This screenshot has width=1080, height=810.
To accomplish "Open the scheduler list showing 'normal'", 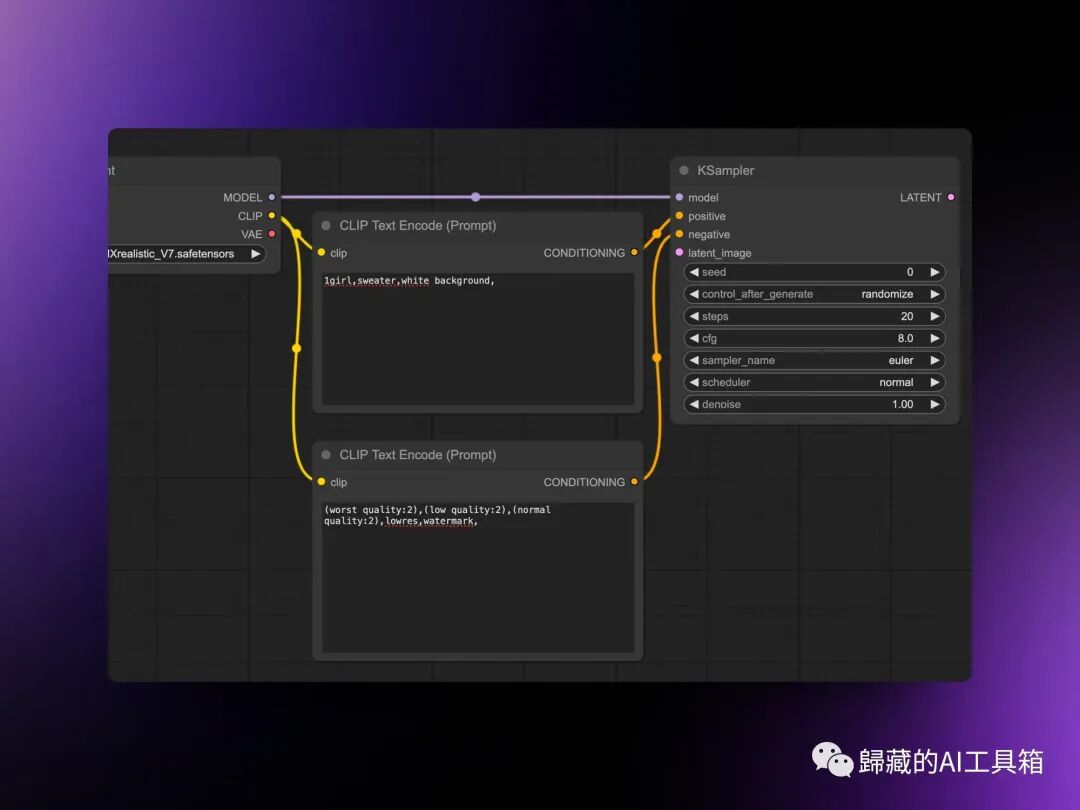I will coord(814,382).
